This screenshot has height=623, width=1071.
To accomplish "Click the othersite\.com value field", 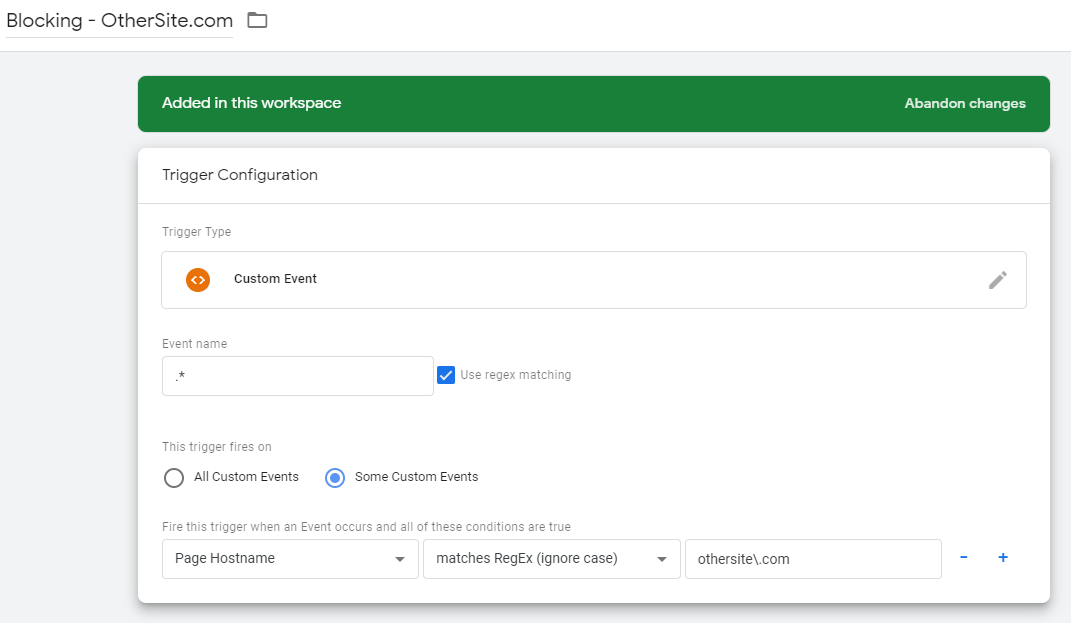I will coord(813,559).
